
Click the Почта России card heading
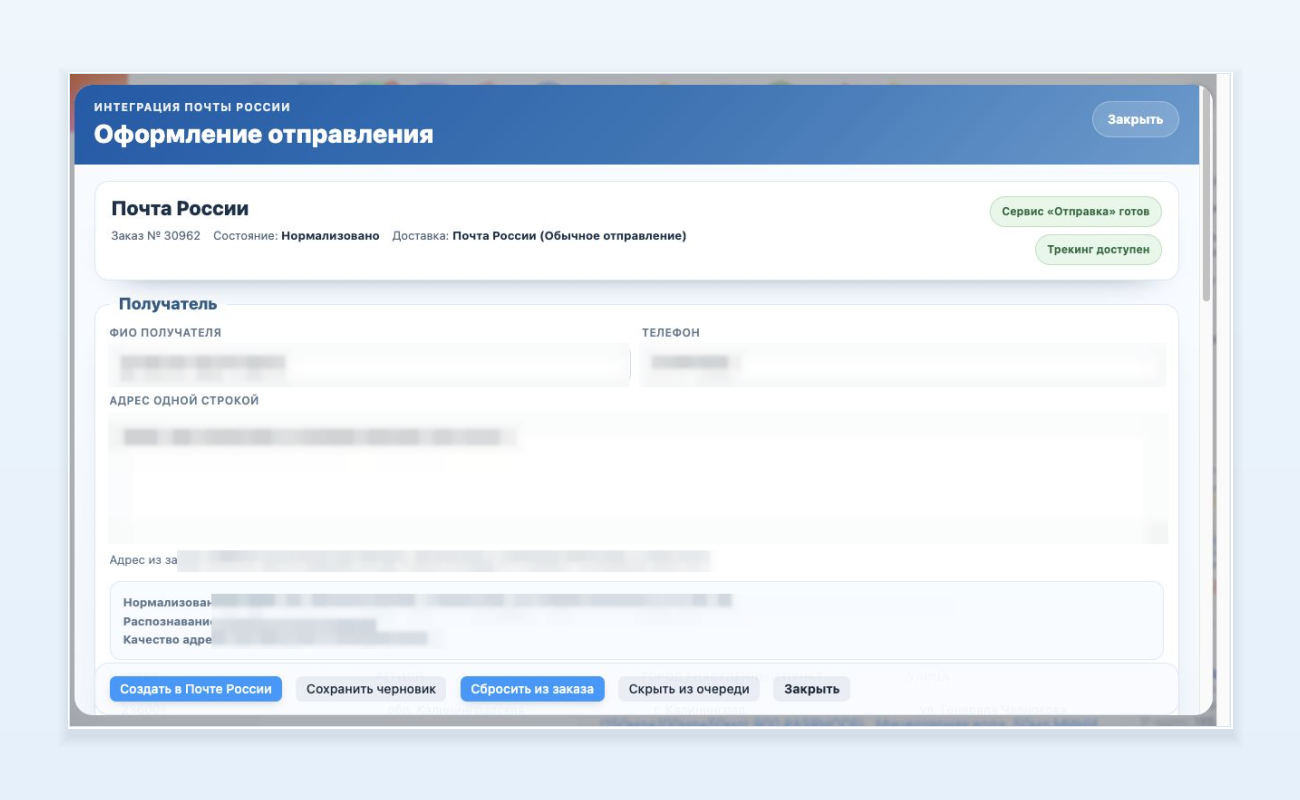click(180, 209)
